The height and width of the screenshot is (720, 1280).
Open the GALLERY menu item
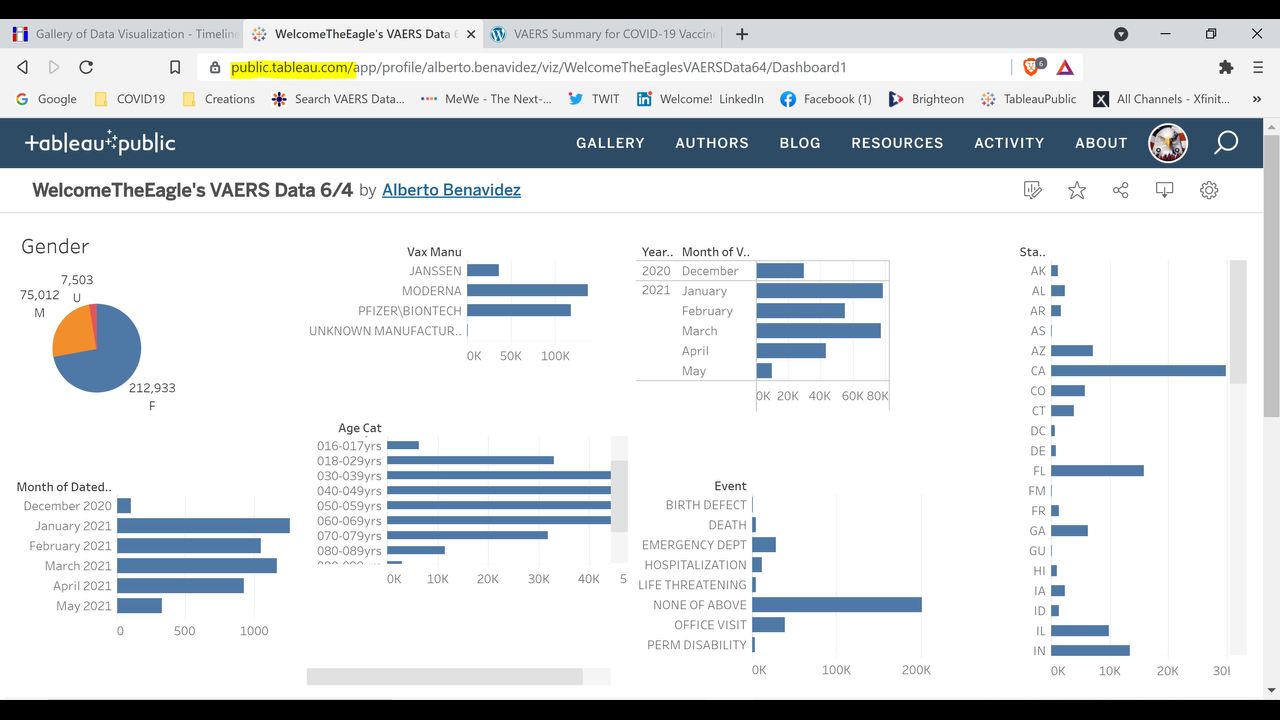click(610, 143)
